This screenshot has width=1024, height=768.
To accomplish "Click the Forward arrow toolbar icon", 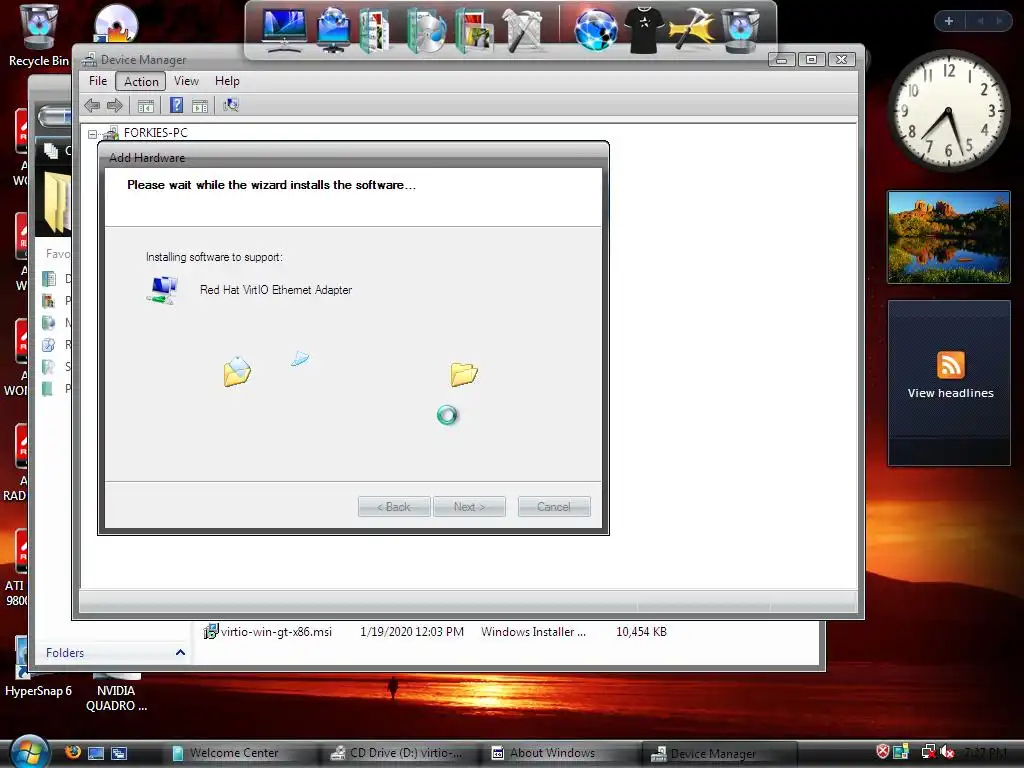I will 115,105.
